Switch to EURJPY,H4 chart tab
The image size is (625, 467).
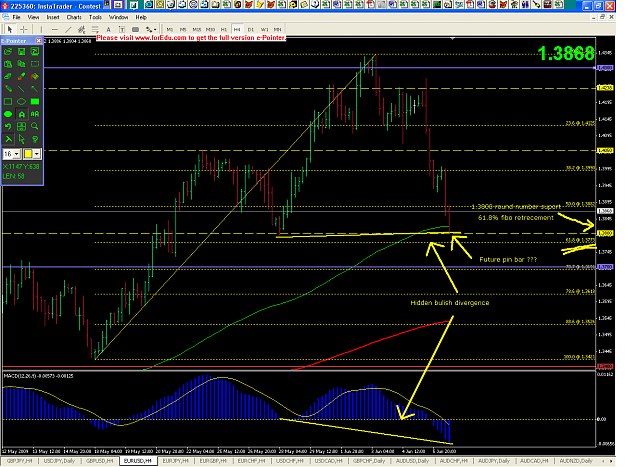[x=176, y=461]
